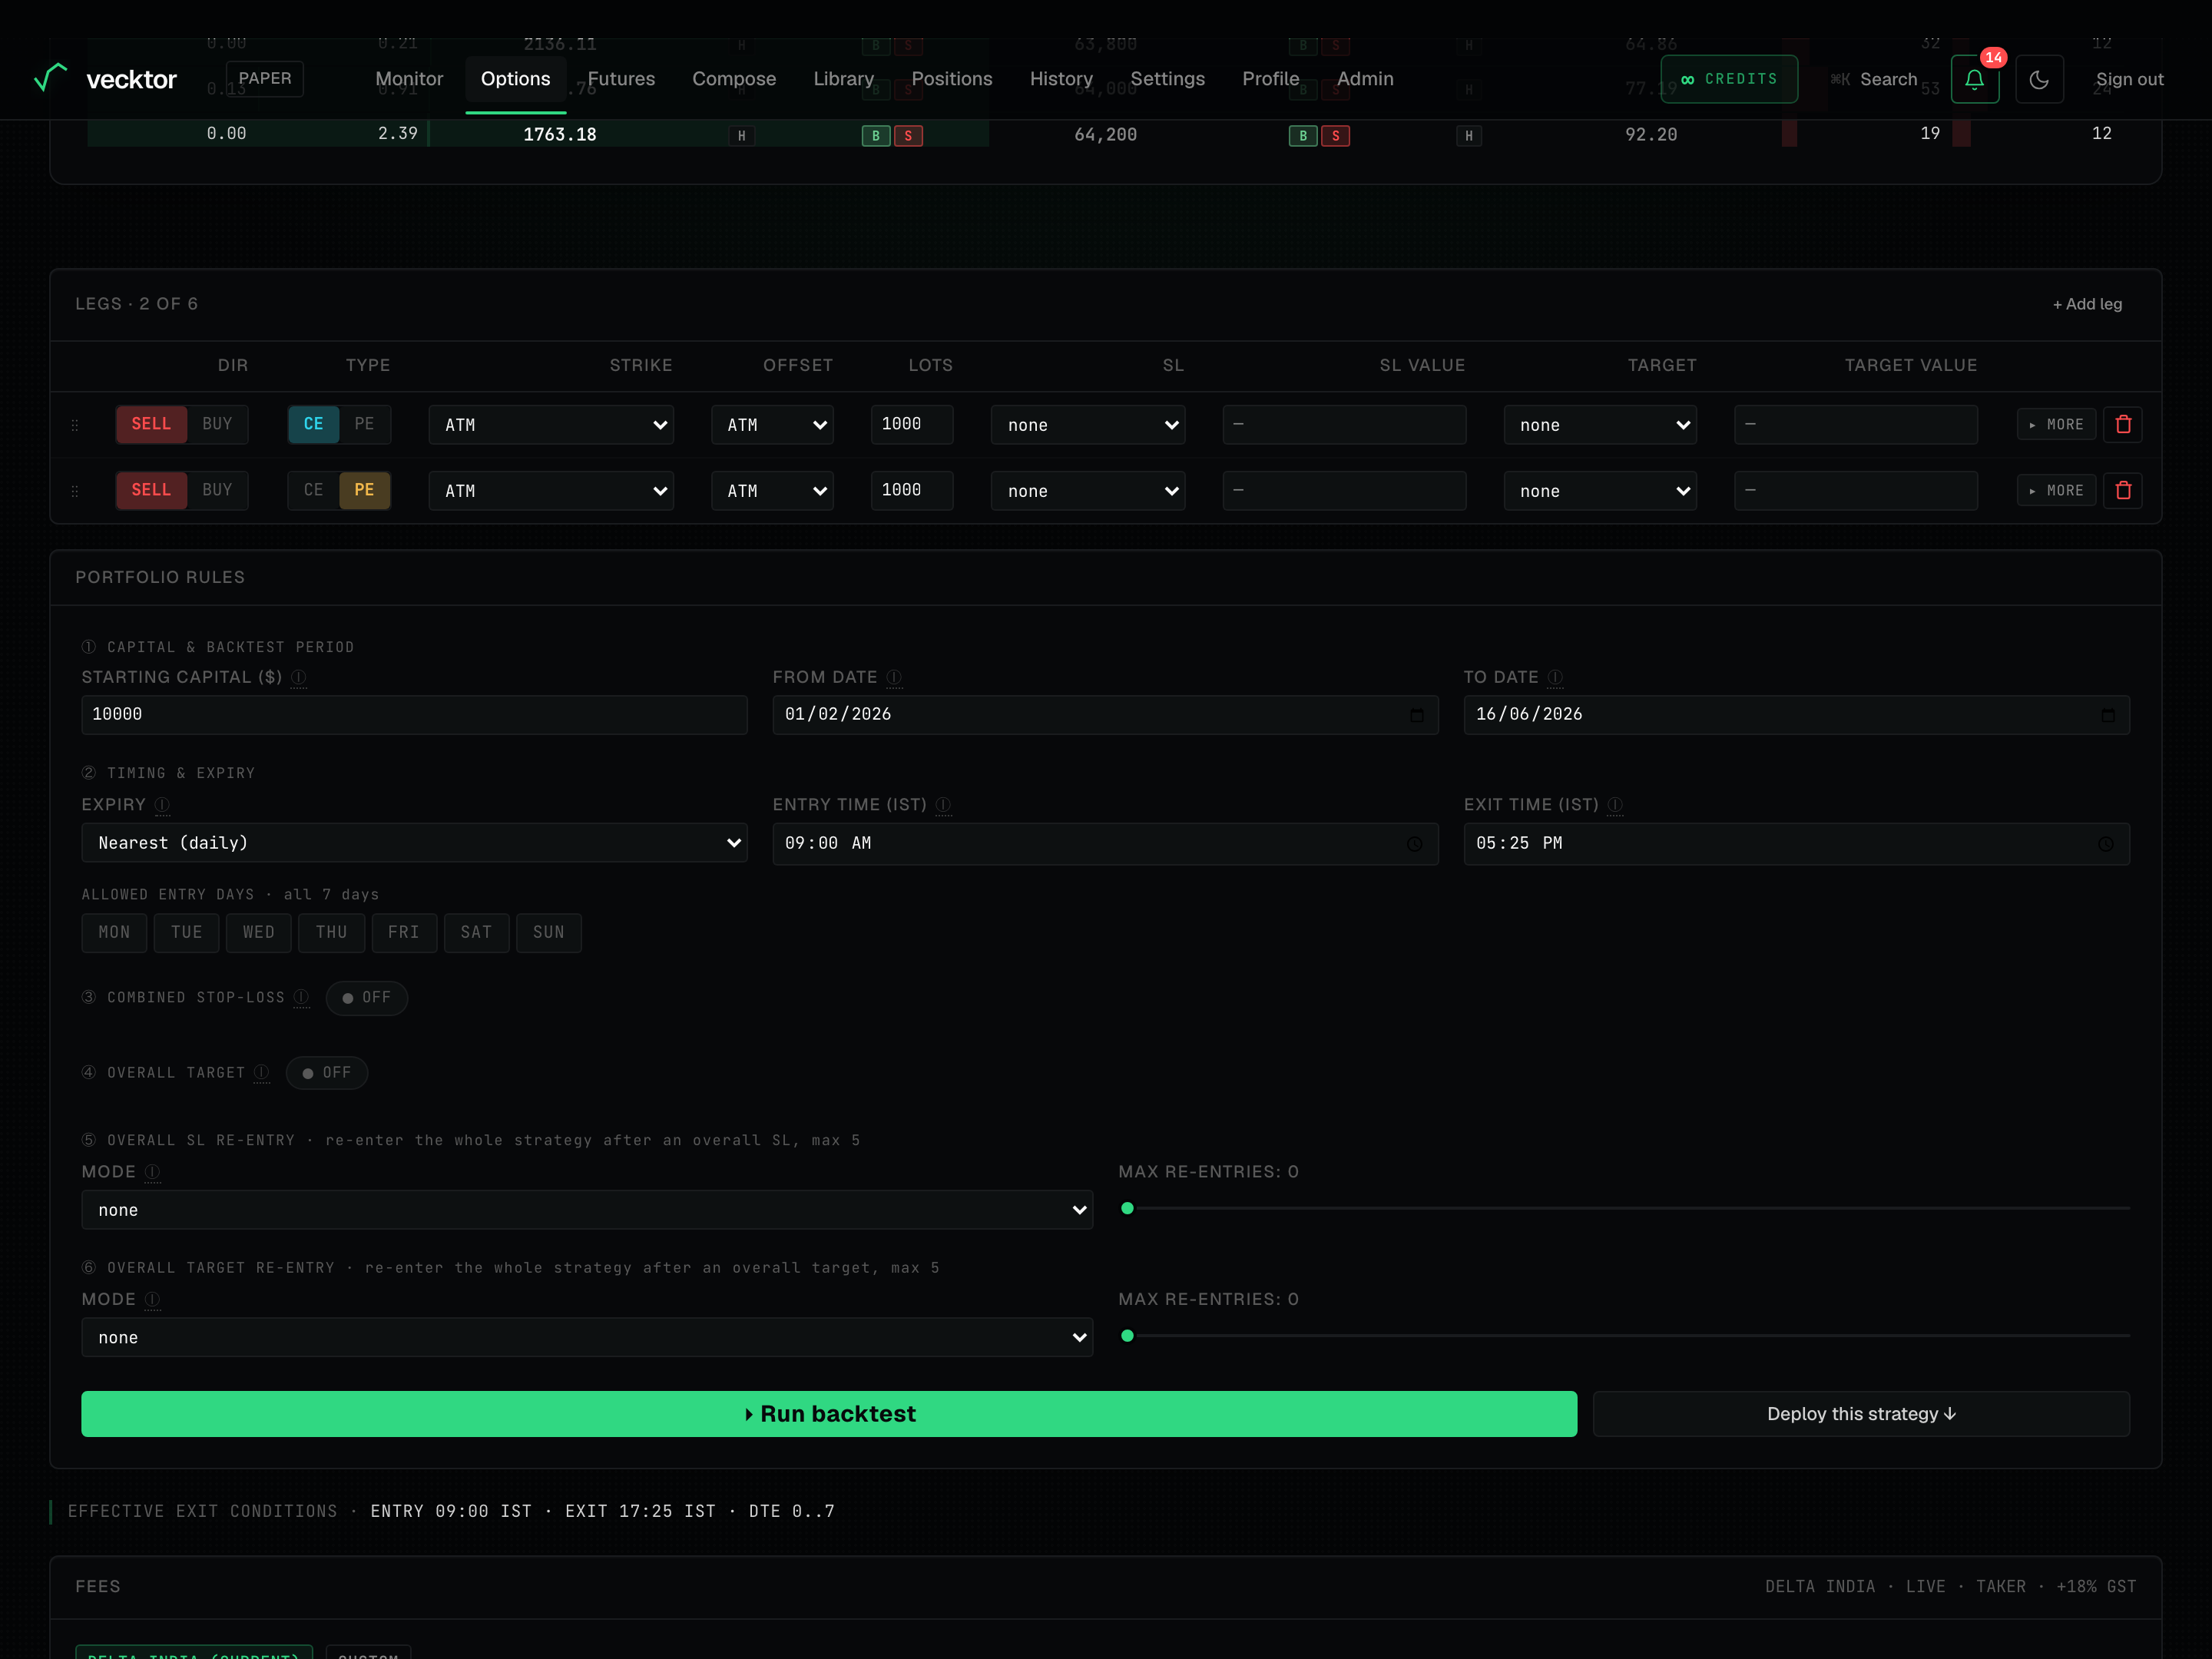Show info icon for Overall Target
2212x1659 pixels.
261,1072
